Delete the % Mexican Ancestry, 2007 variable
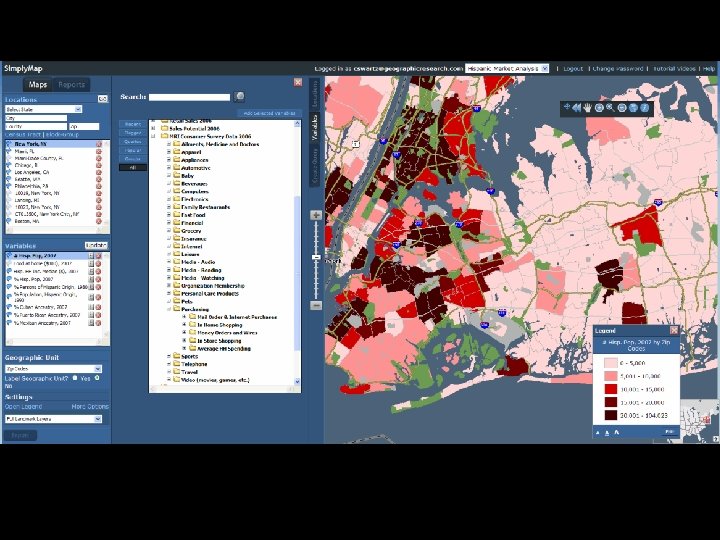Image resolution: width=720 pixels, height=540 pixels. 98,323
